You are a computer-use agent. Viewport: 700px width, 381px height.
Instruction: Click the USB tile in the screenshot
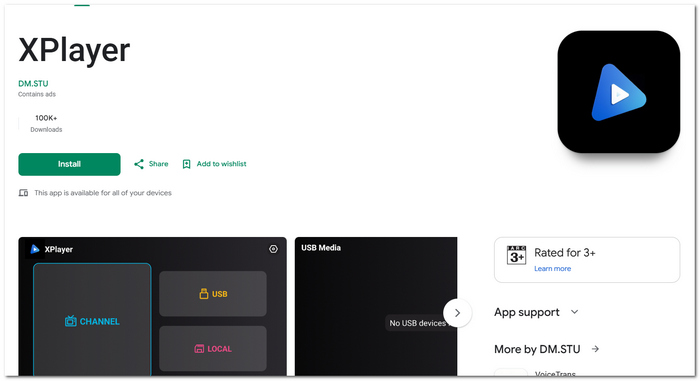coord(213,293)
